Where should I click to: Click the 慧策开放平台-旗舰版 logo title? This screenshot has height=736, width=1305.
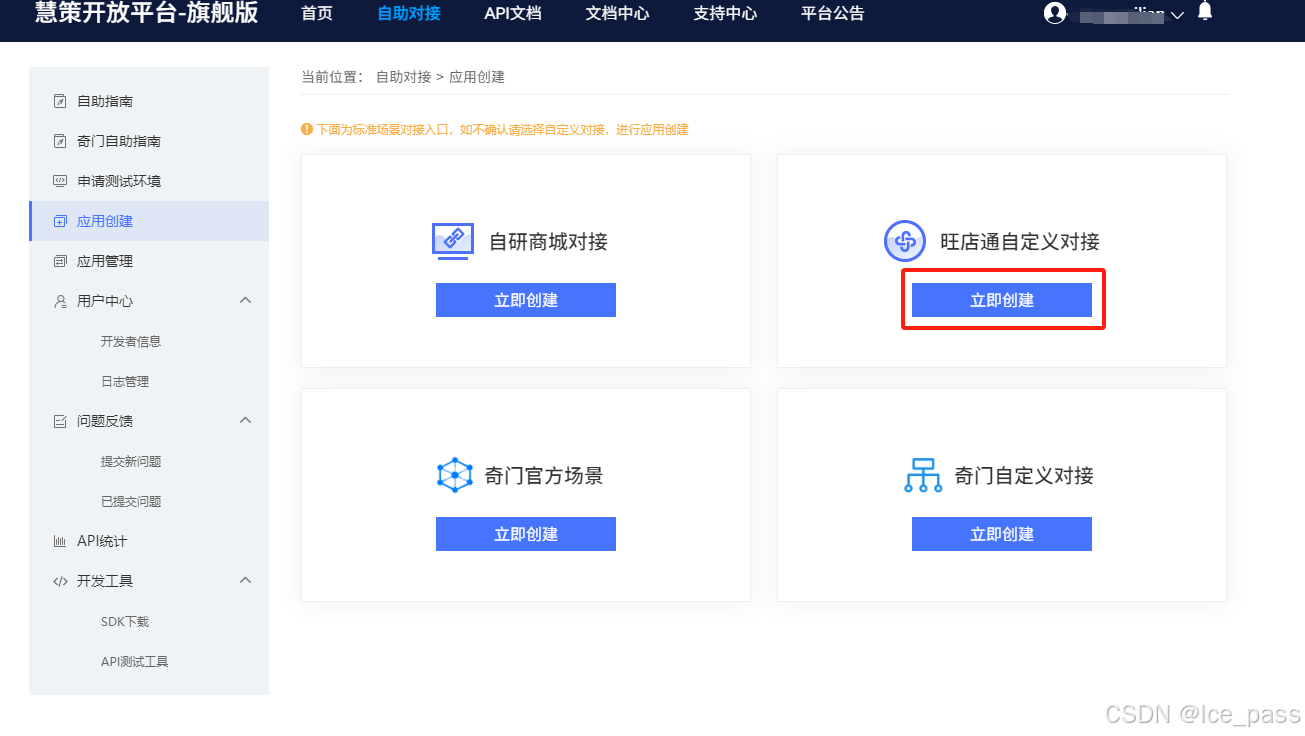pos(147,12)
